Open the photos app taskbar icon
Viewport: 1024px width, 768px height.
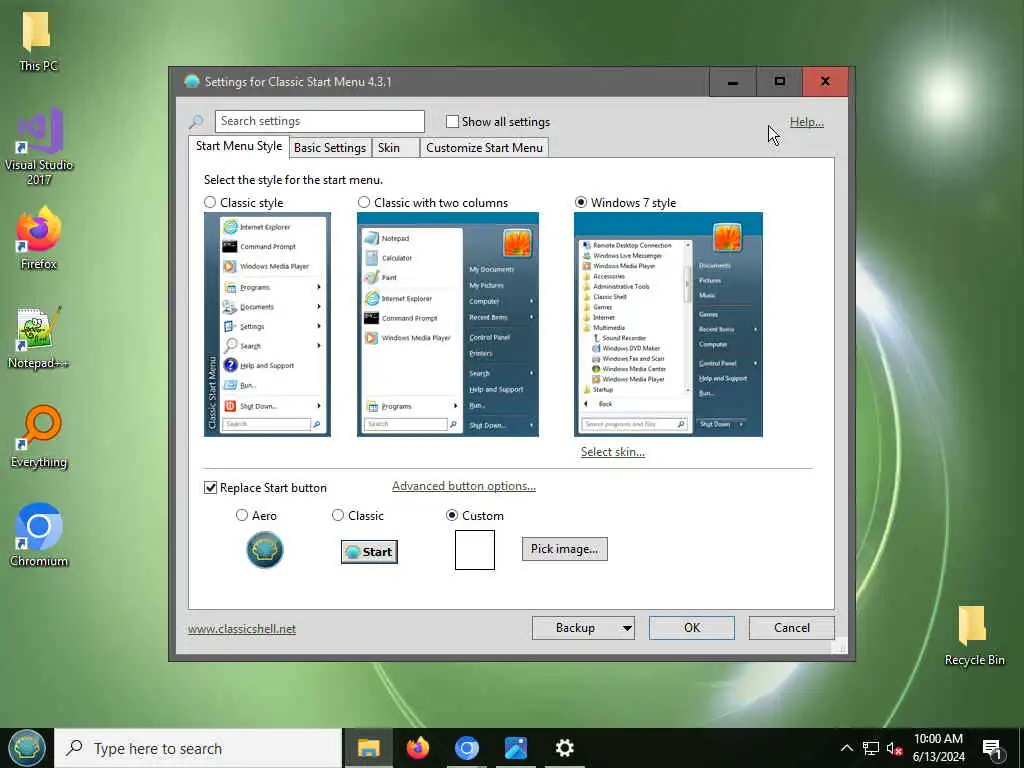[516, 748]
